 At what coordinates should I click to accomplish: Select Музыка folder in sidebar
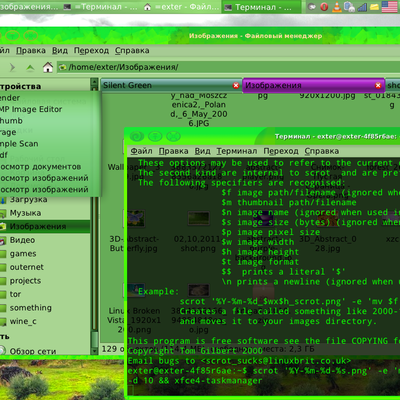click(x=25, y=213)
